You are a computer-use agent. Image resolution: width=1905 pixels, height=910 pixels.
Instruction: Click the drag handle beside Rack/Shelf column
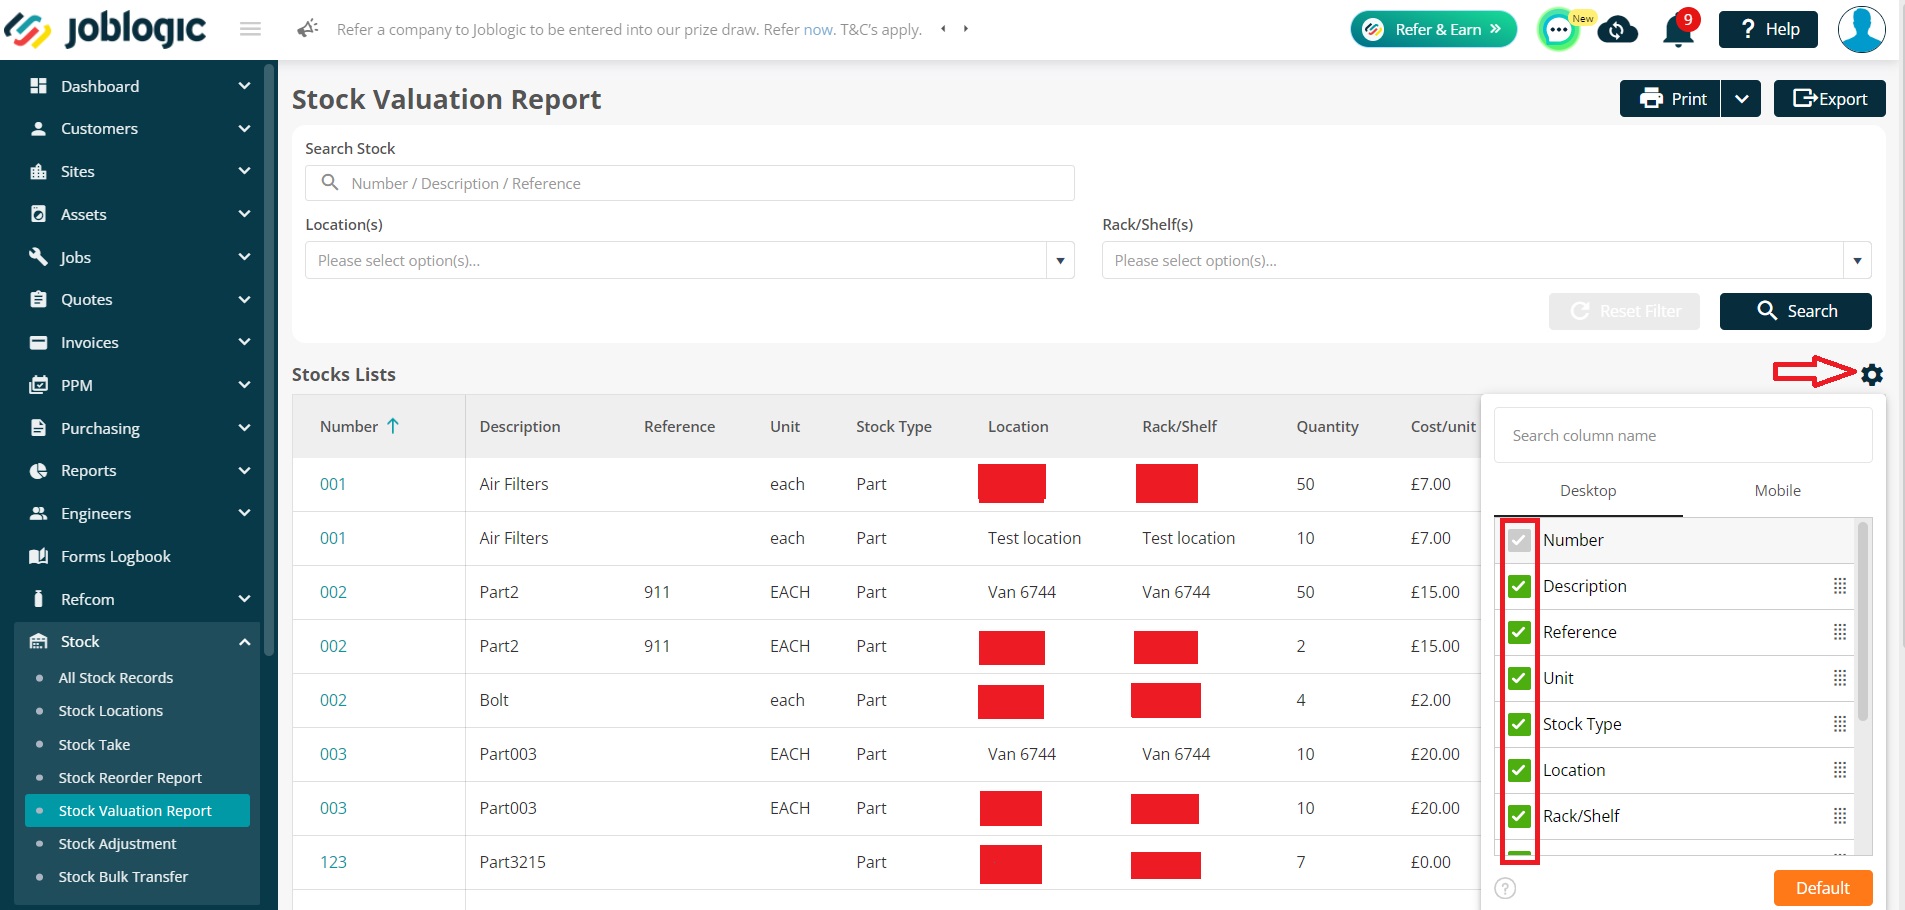[1839, 816]
